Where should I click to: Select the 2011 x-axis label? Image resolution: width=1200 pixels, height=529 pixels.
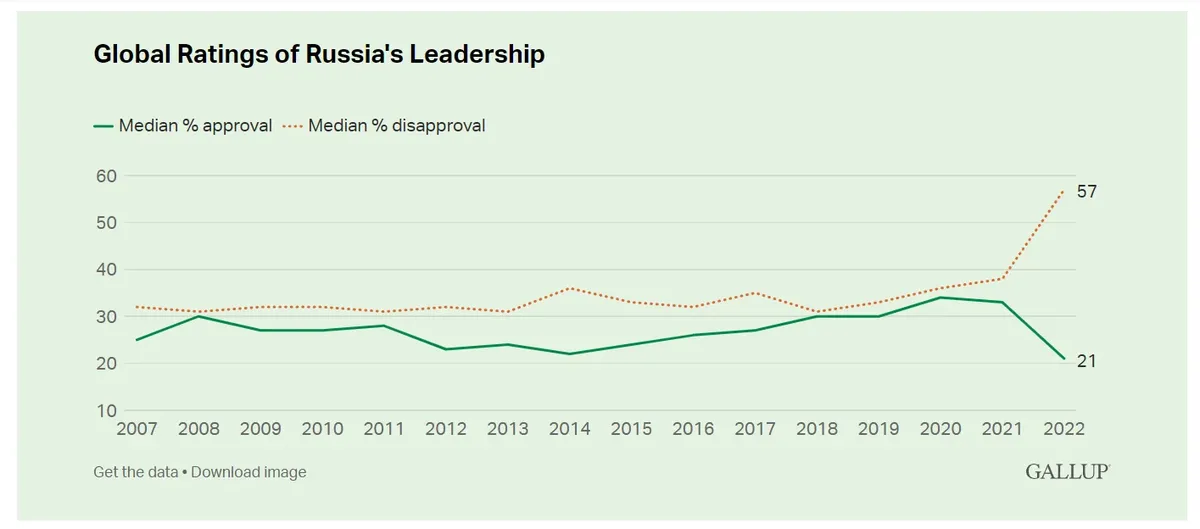point(383,429)
